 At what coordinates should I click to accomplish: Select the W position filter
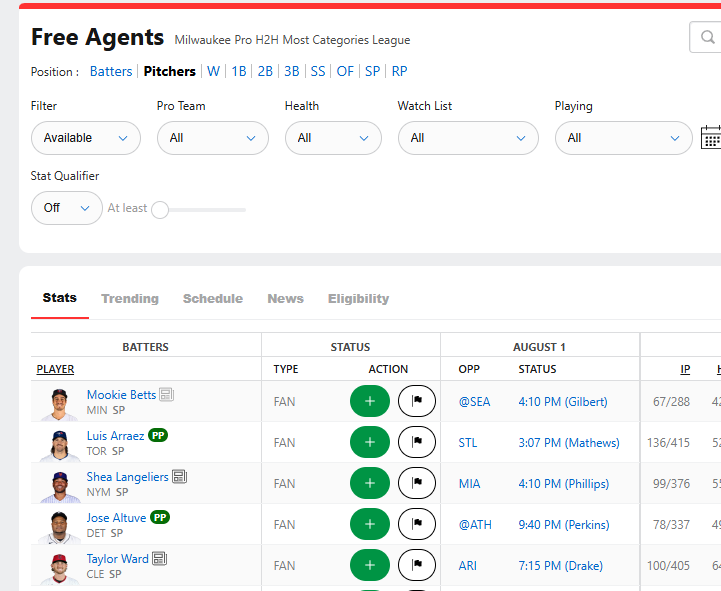pos(213,71)
